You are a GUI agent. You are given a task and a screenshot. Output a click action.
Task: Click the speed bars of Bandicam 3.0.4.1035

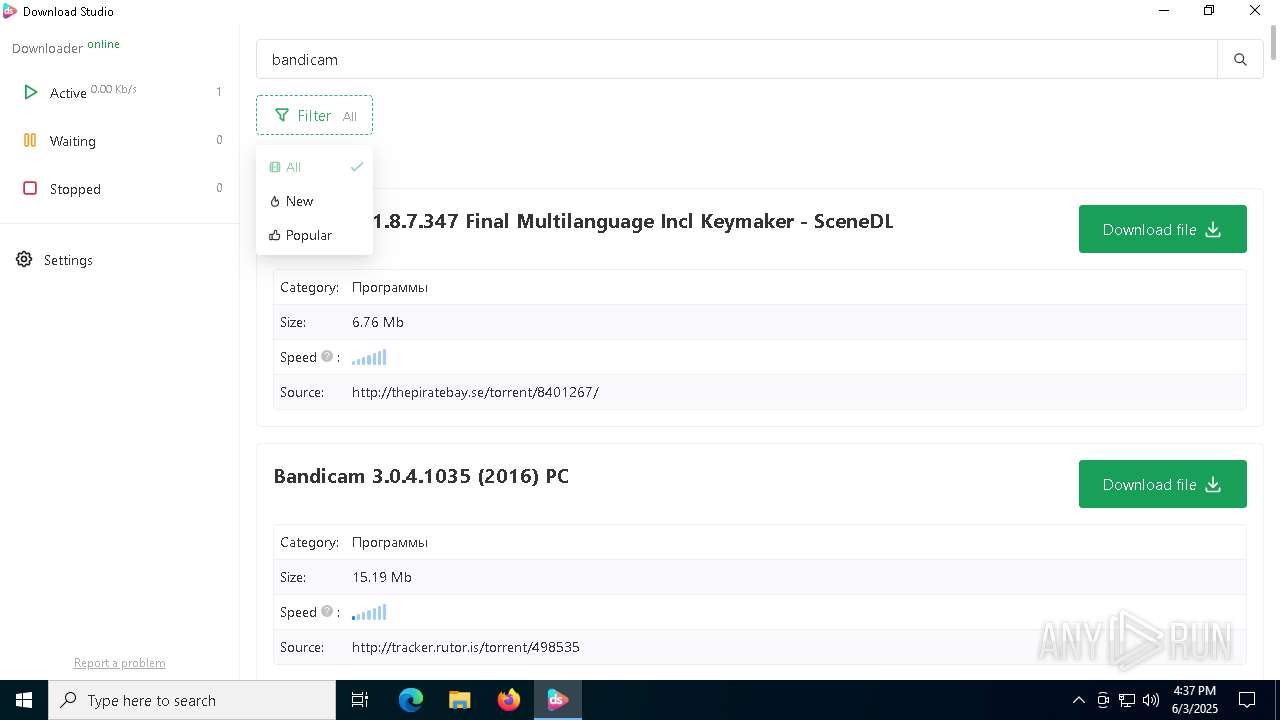(x=369, y=612)
